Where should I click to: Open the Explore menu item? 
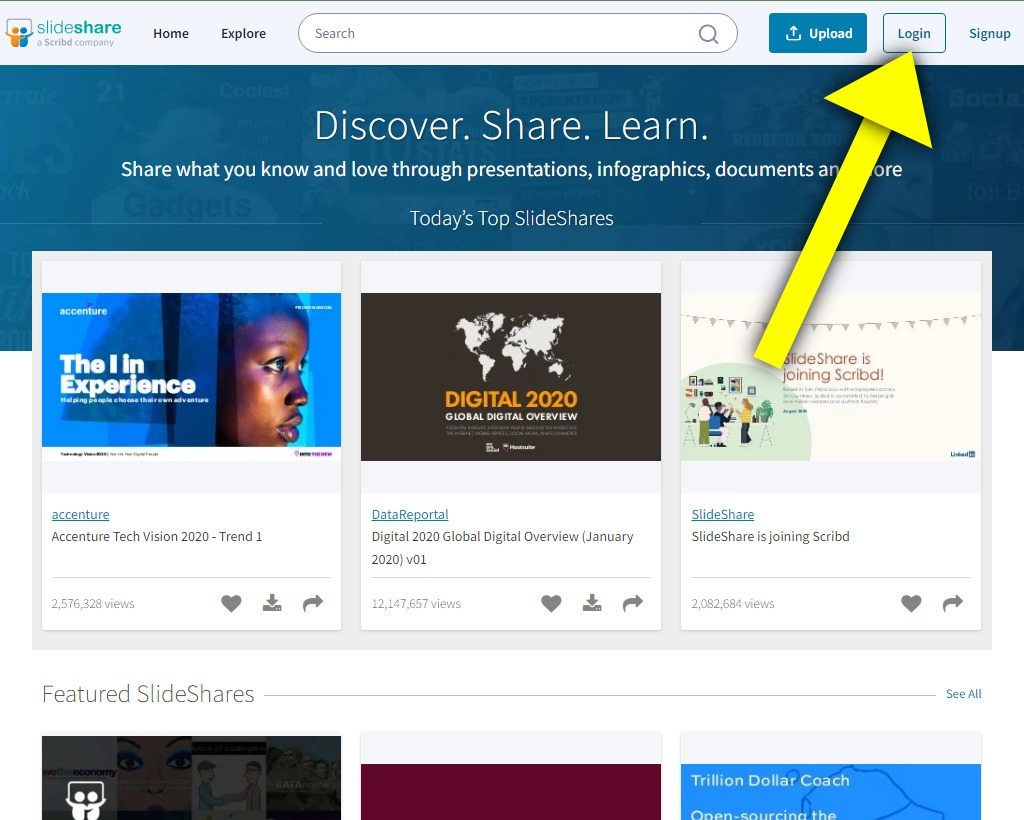244,33
